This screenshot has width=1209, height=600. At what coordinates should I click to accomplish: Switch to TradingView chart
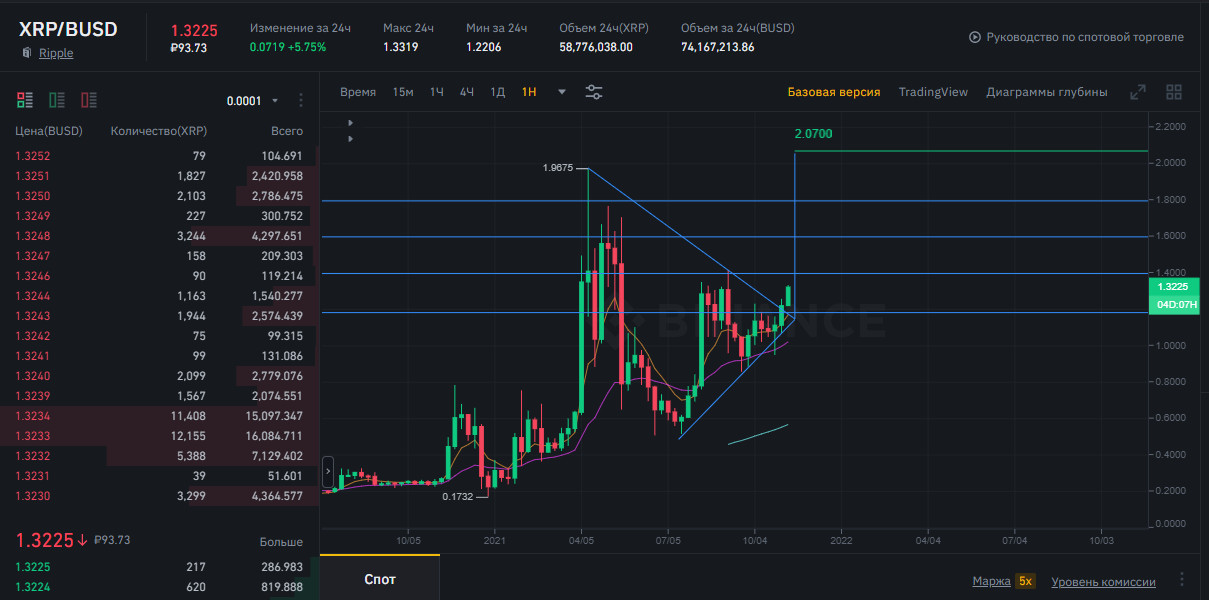pyautogui.click(x=933, y=92)
